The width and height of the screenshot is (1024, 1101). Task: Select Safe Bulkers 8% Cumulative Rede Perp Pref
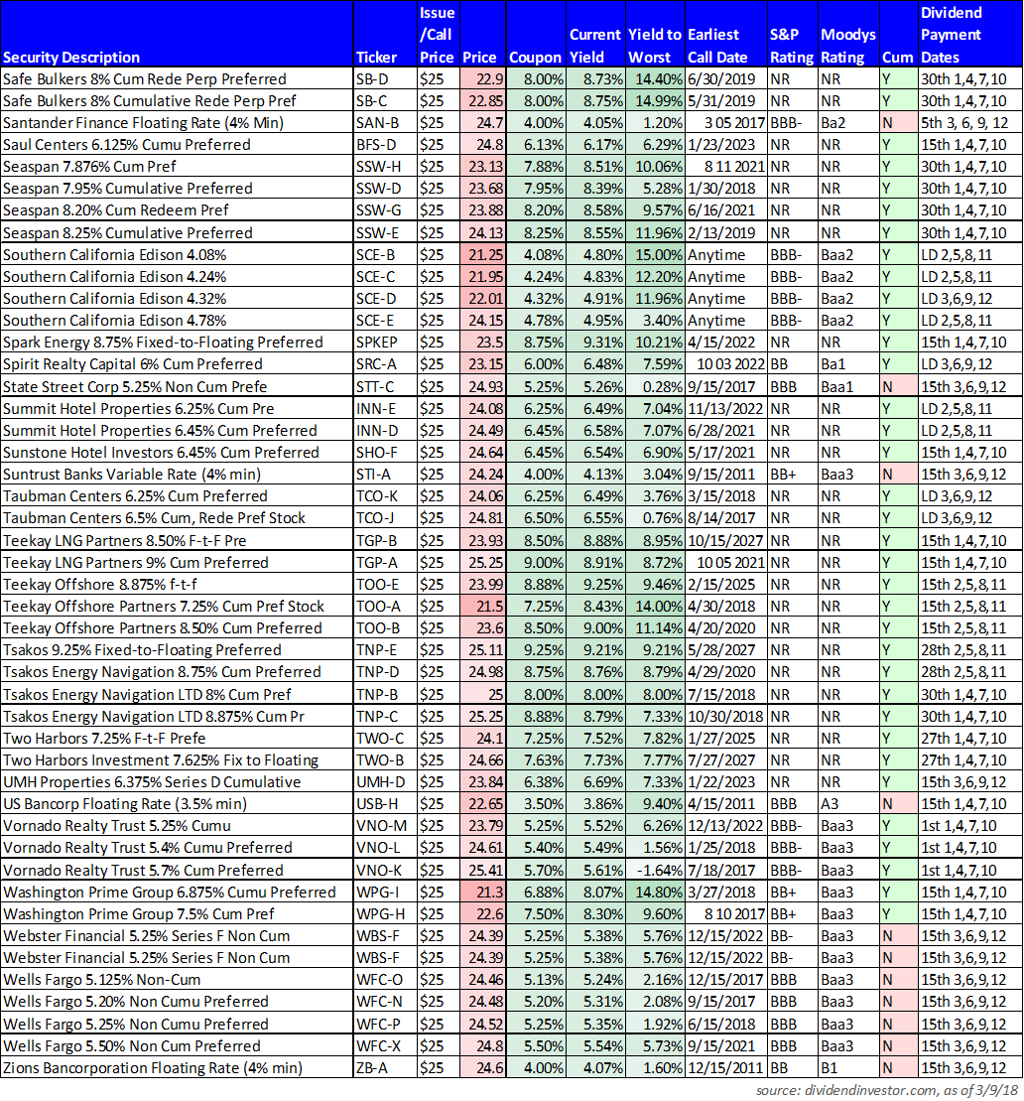pos(150,100)
